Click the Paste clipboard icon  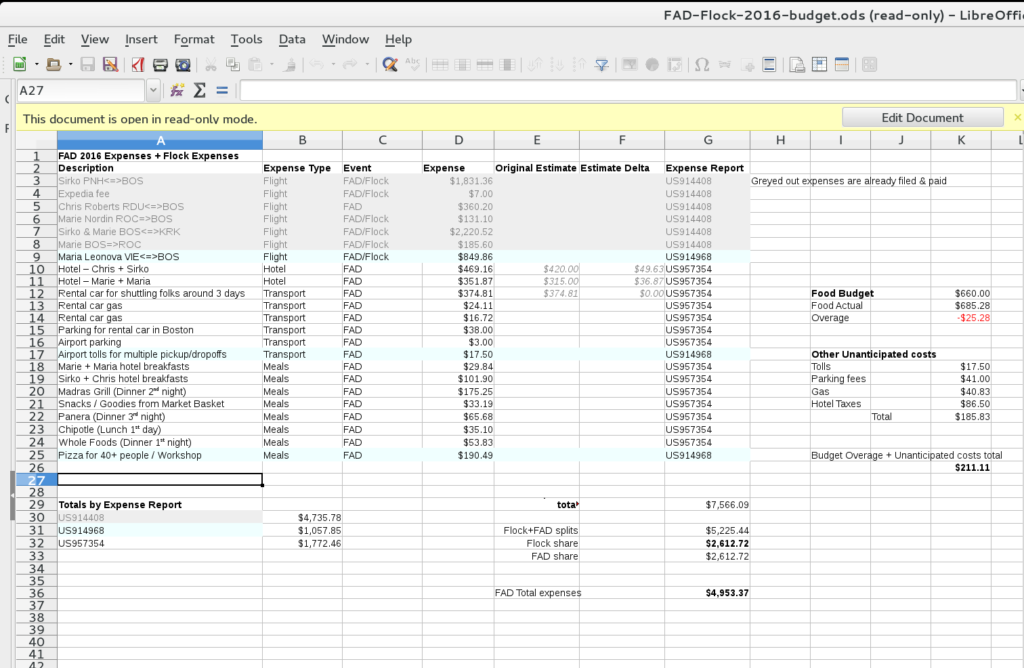coord(255,65)
